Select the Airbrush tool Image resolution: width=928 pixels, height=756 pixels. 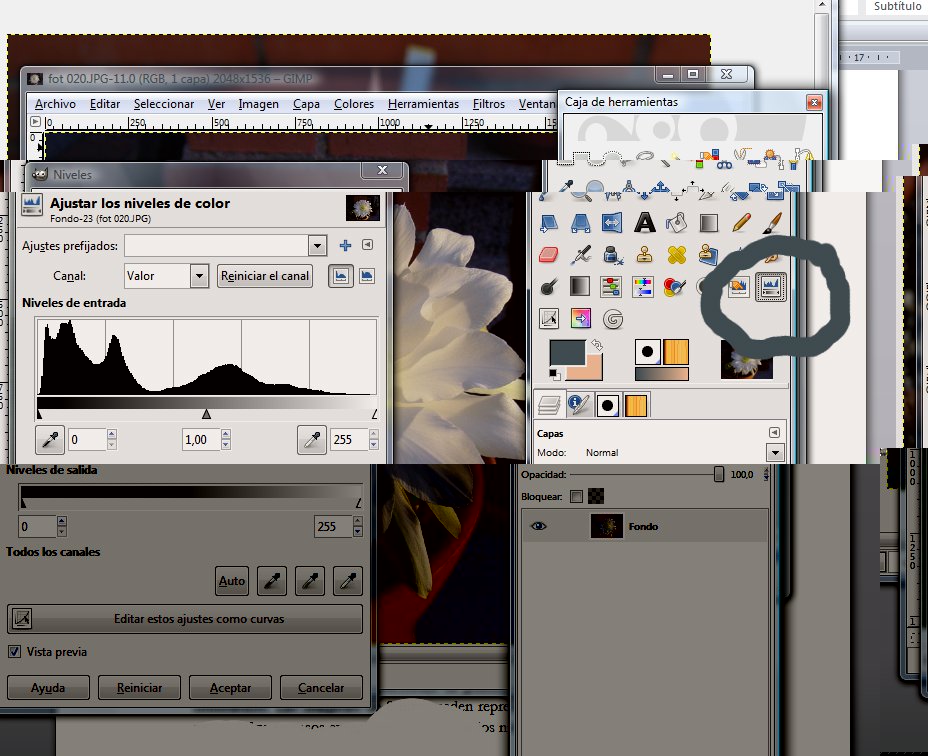[580, 255]
